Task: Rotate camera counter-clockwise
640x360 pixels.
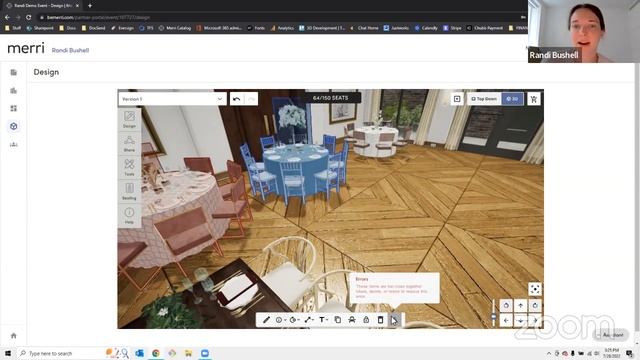Action: click(x=506, y=305)
